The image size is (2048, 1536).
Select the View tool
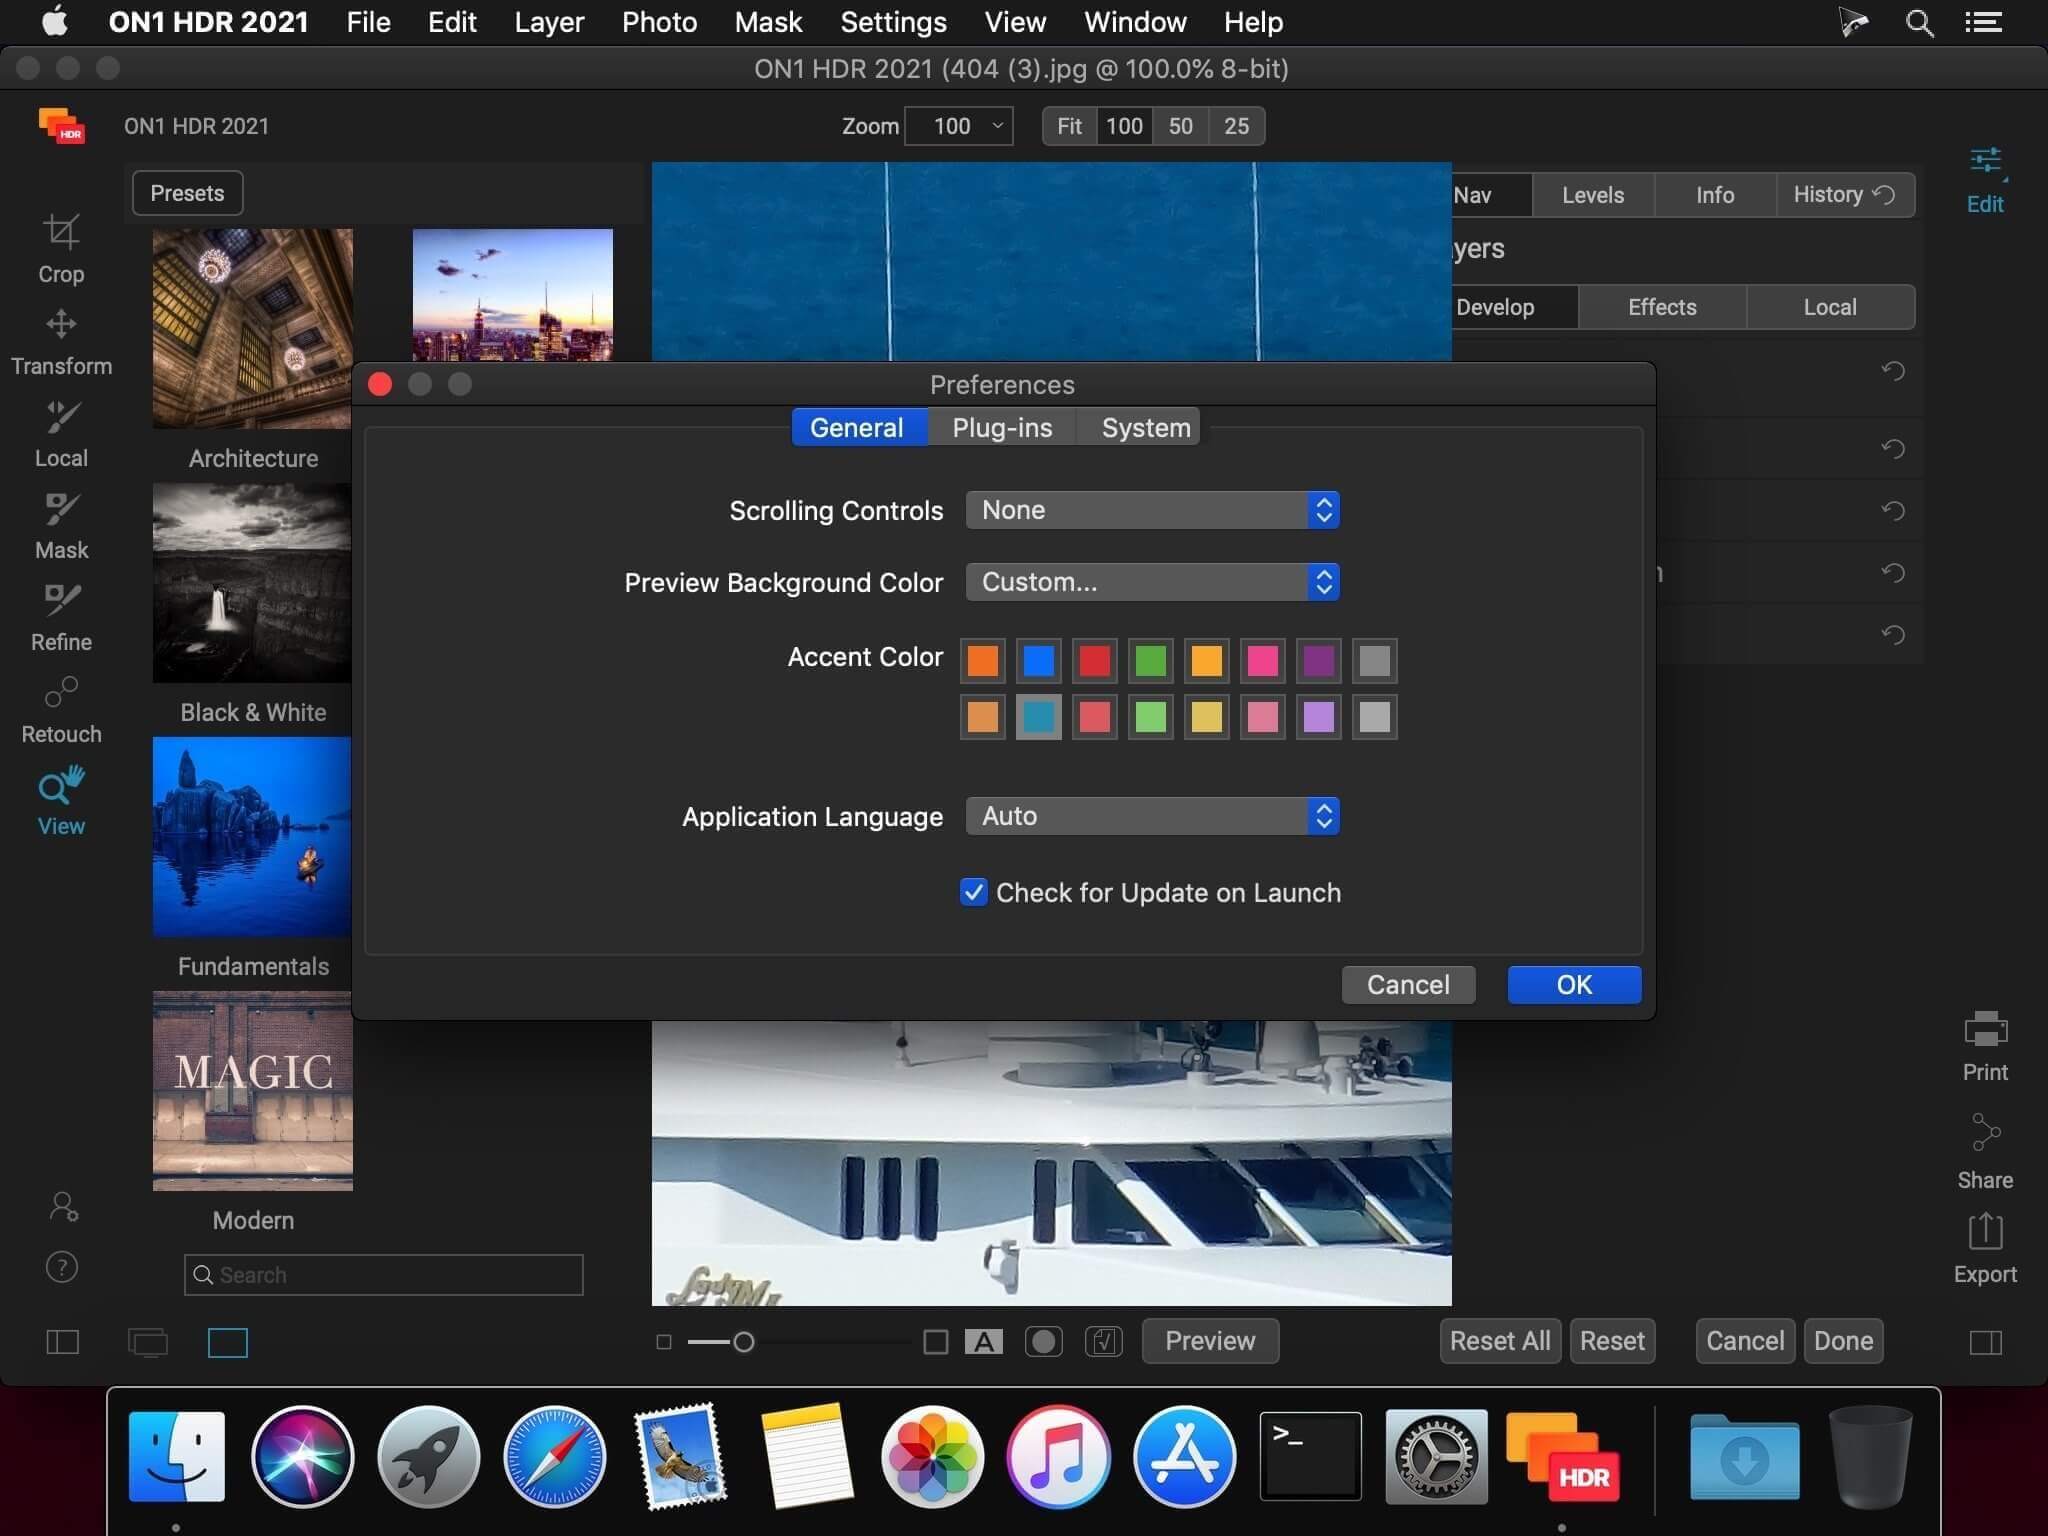[x=61, y=802]
